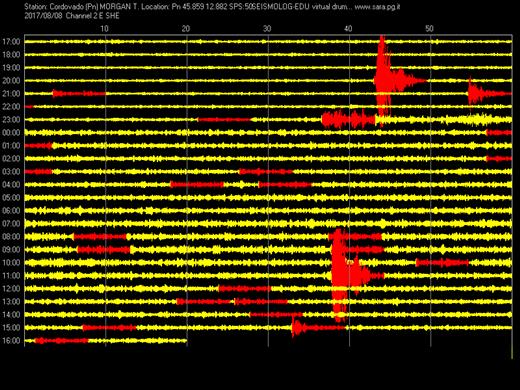Click the red segment near minute 31 on 14:00 trace

tap(276, 315)
